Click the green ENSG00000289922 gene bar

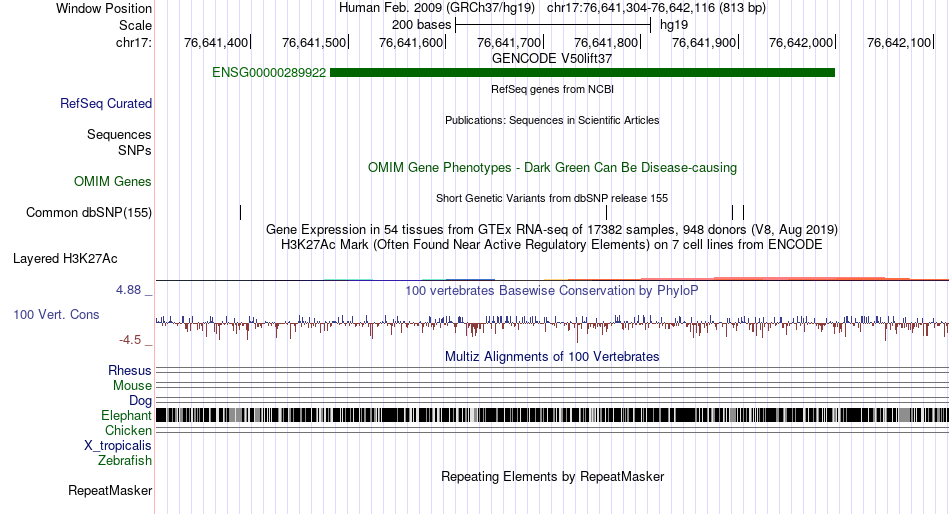tap(582, 73)
